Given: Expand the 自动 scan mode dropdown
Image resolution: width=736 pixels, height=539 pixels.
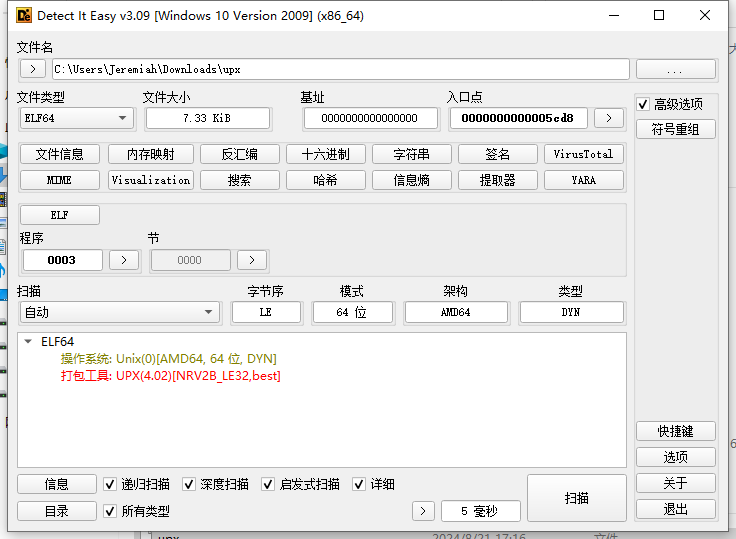Looking at the screenshot, I should (x=119, y=312).
